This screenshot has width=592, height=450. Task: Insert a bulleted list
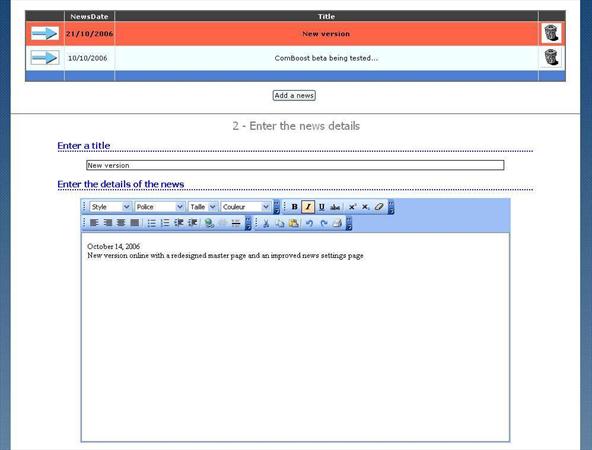click(x=151, y=223)
